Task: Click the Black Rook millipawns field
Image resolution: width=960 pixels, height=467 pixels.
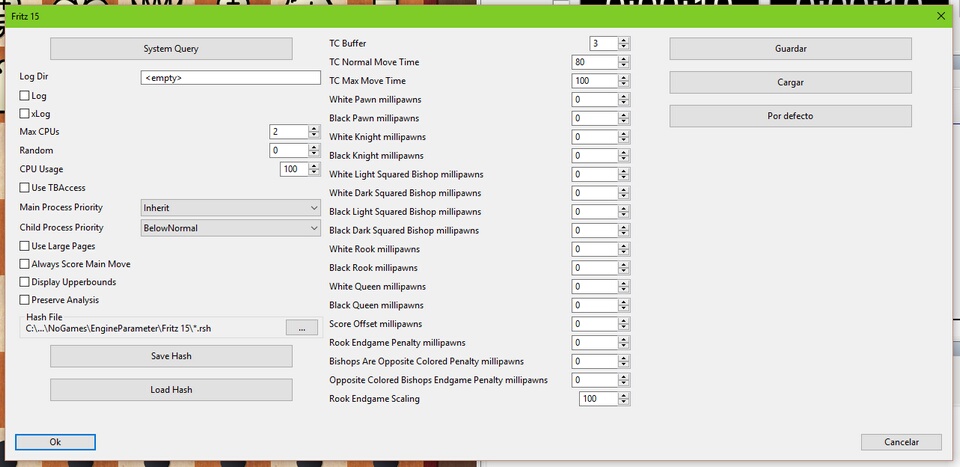Action: coord(594,267)
